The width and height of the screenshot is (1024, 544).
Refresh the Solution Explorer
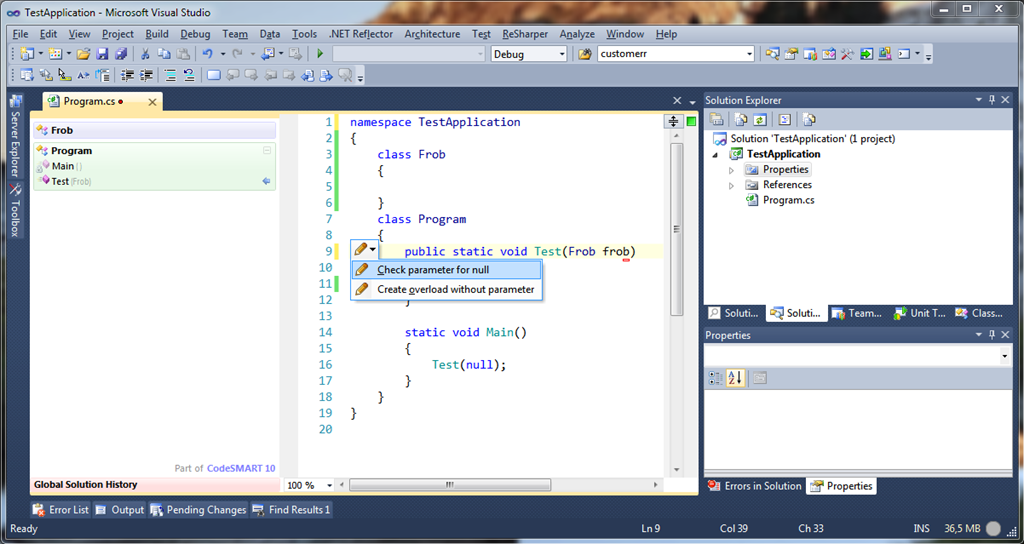click(x=760, y=120)
